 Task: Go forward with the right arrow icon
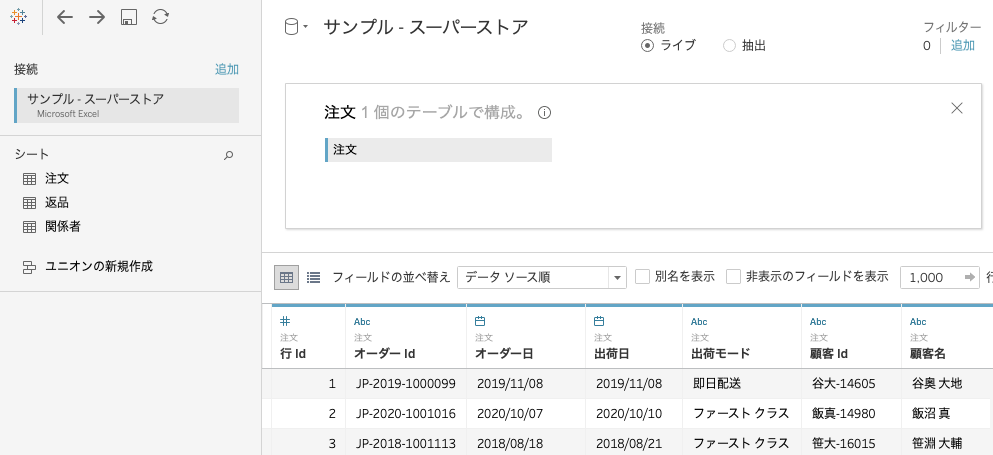tap(97, 17)
